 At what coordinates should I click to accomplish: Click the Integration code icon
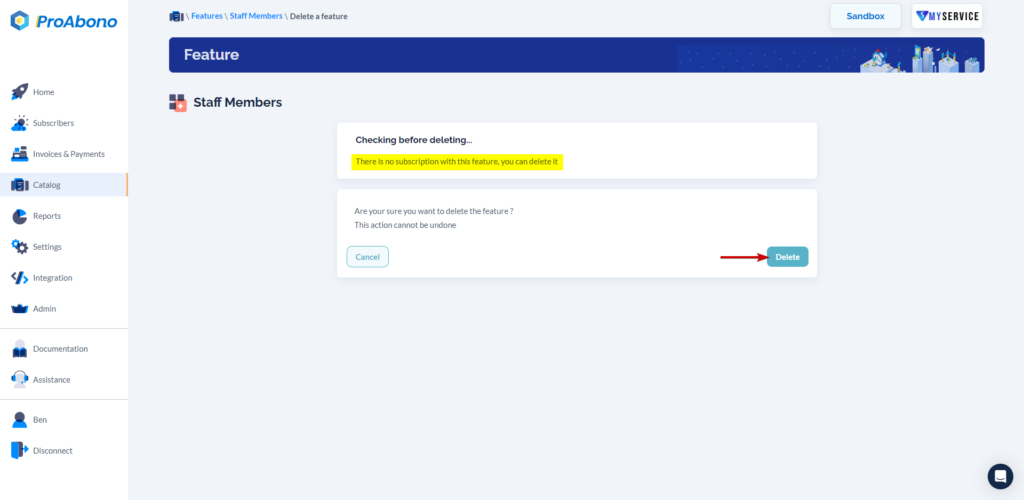click(20, 277)
